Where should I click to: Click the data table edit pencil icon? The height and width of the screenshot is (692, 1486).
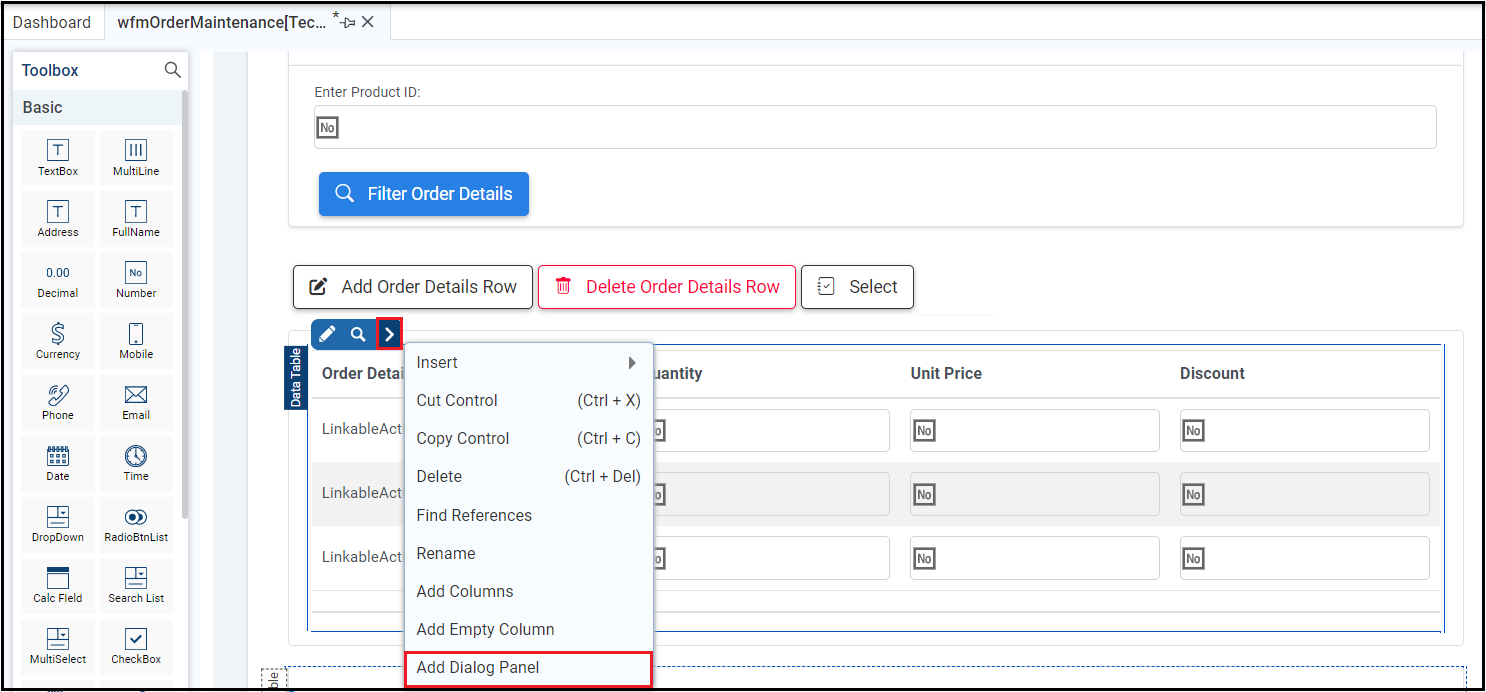tap(327, 334)
